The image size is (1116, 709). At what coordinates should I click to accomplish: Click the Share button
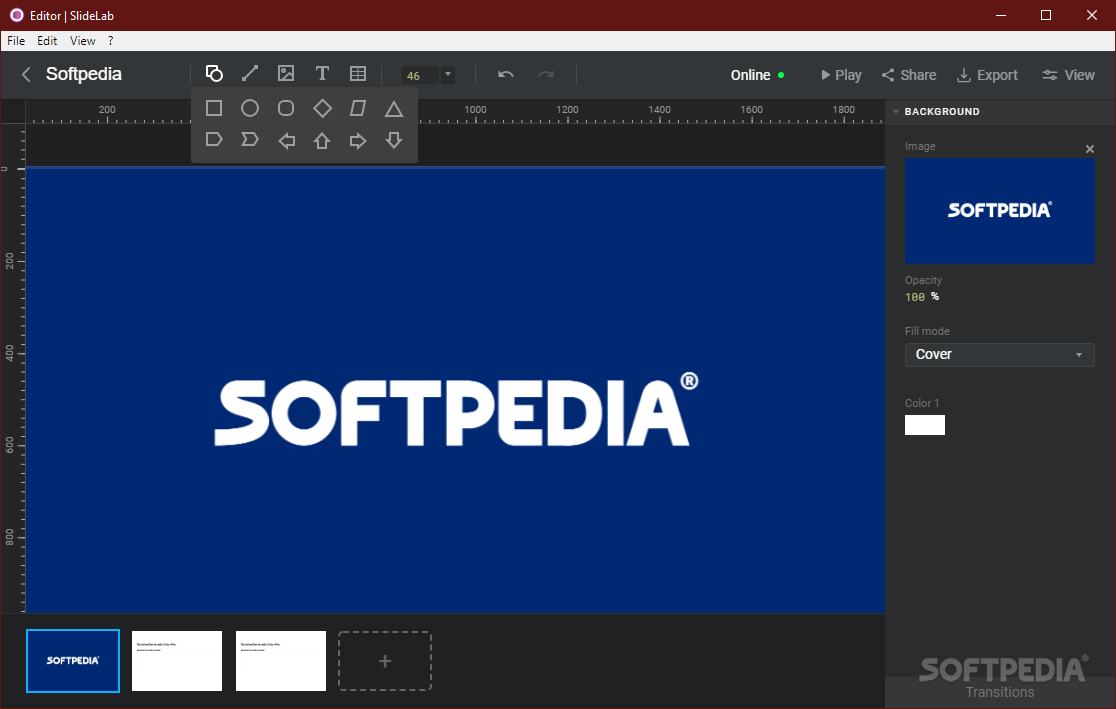click(x=909, y=75)
